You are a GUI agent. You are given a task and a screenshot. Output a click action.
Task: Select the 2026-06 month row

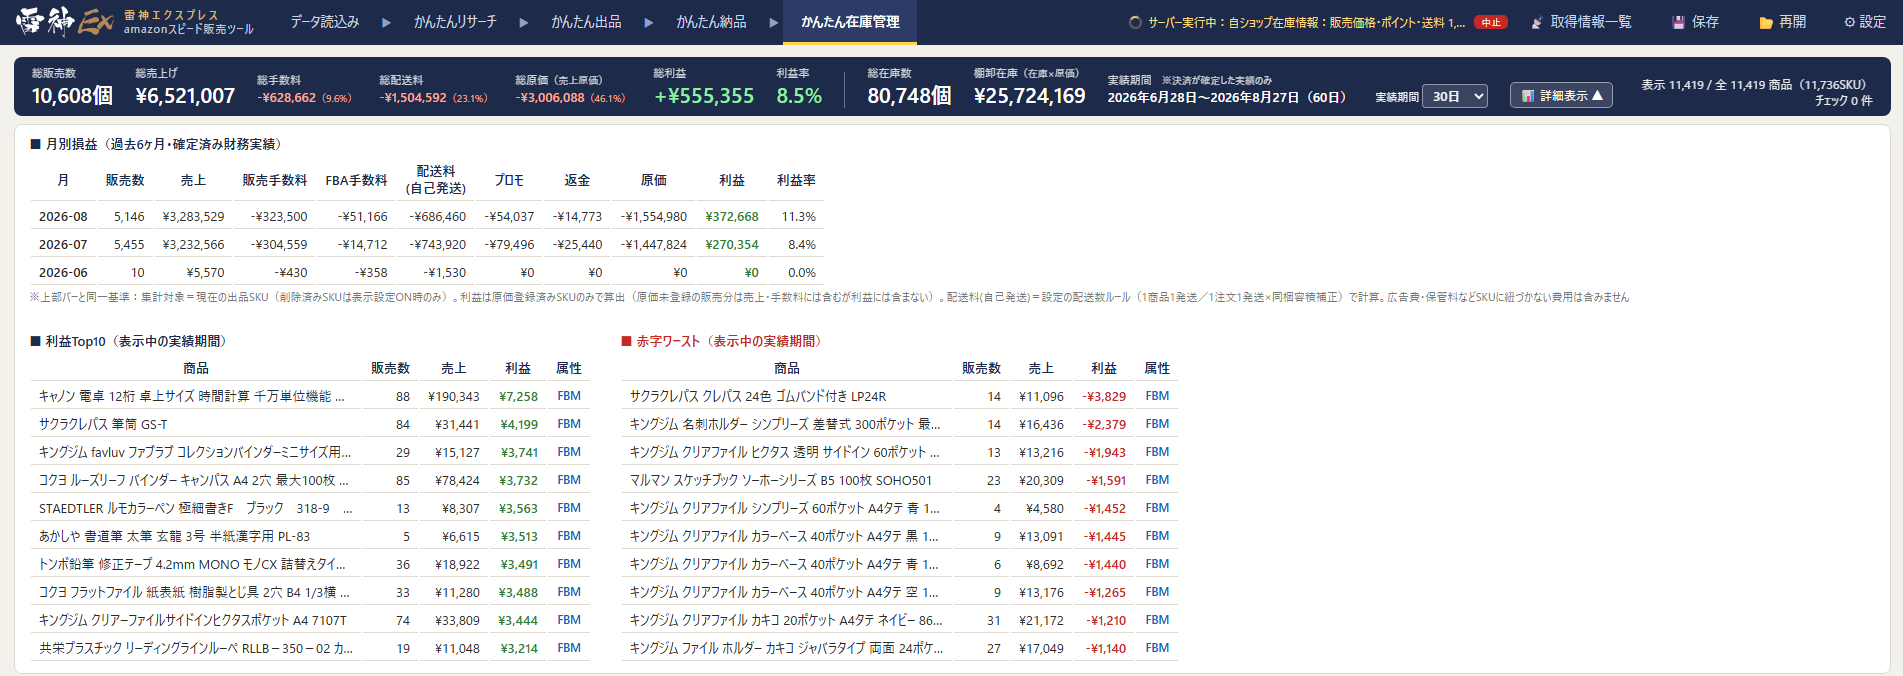[x=427, y=272]
